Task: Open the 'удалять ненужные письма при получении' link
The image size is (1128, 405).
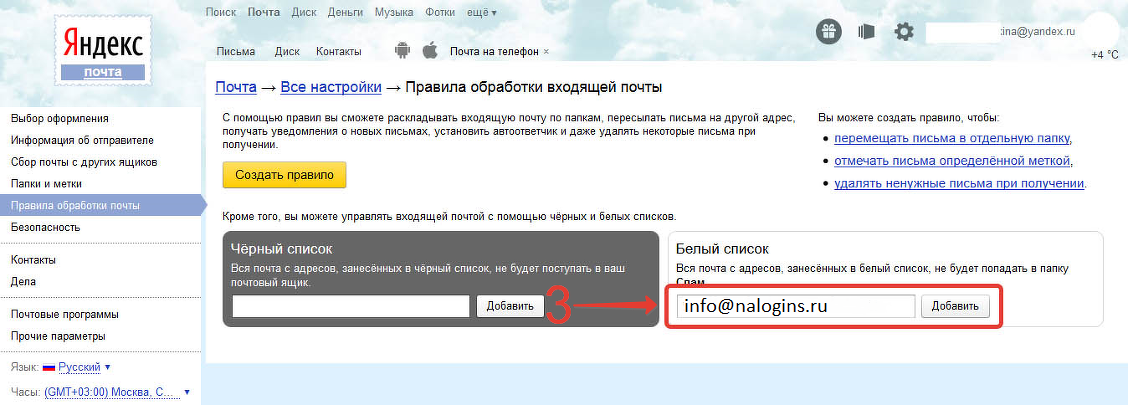Action: click(959, 183)
